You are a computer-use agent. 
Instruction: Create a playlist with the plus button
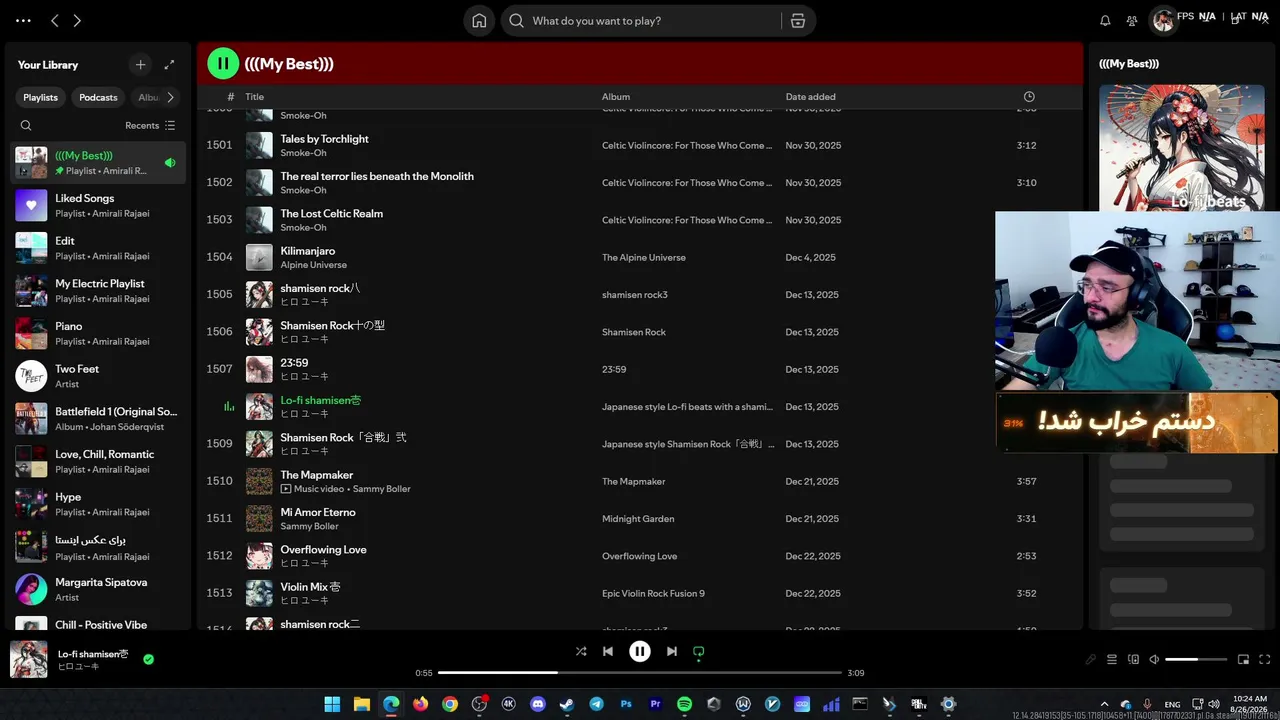tap(140, 65)
